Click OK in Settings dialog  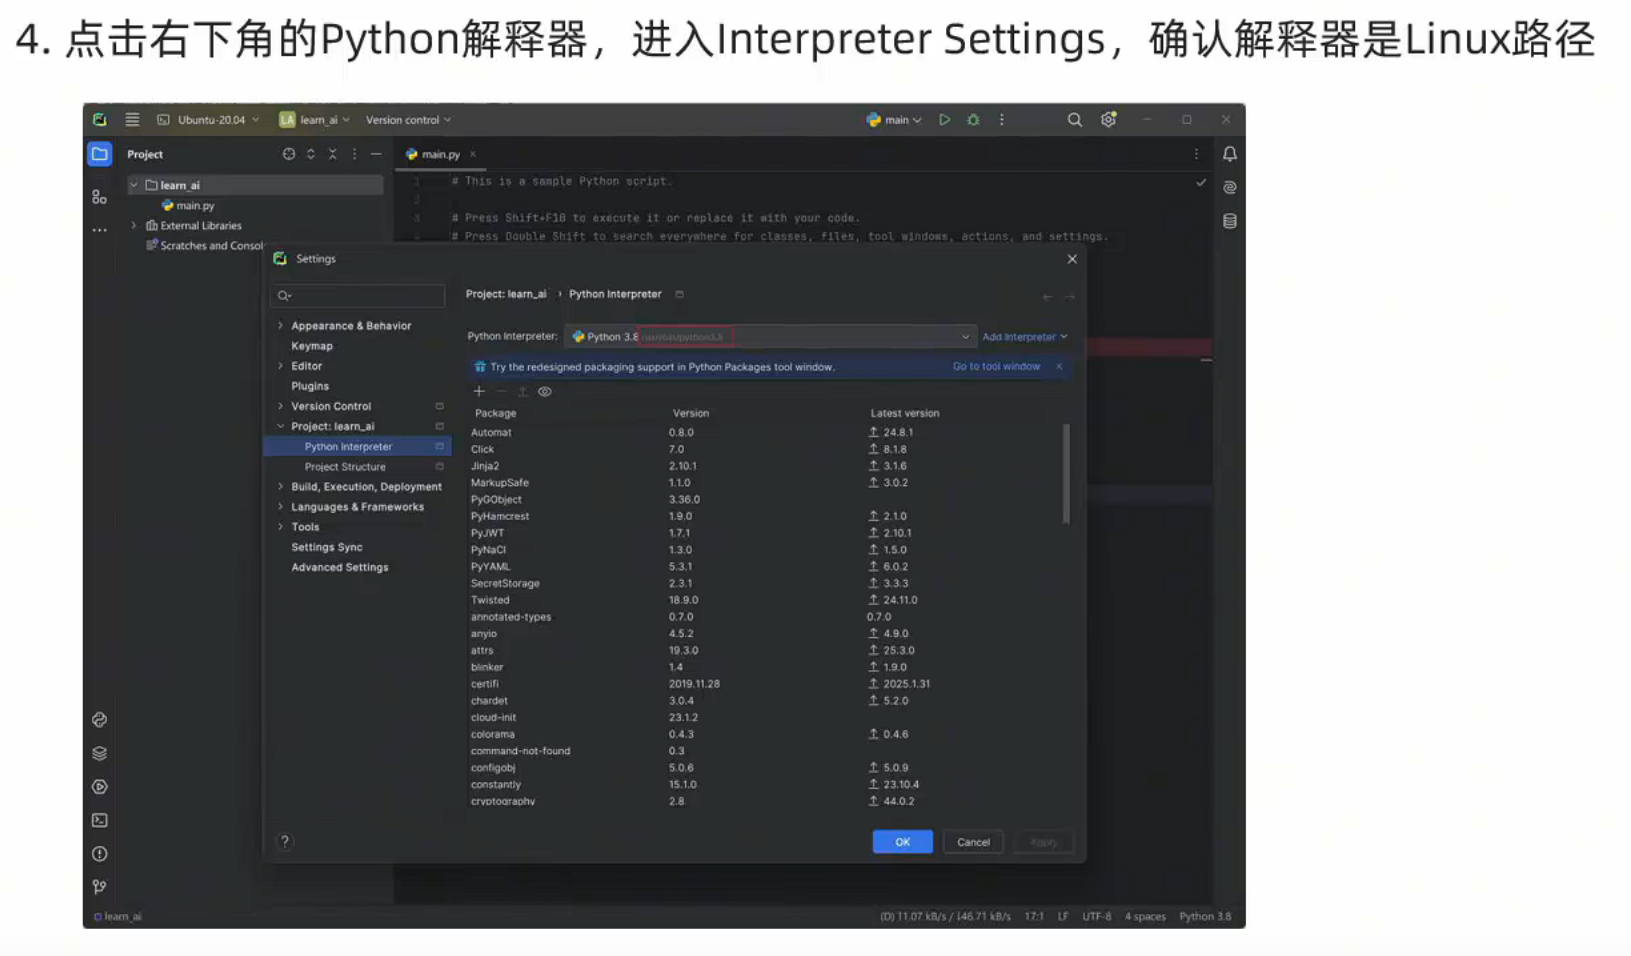pyautogui.click(x=902, y=842)
